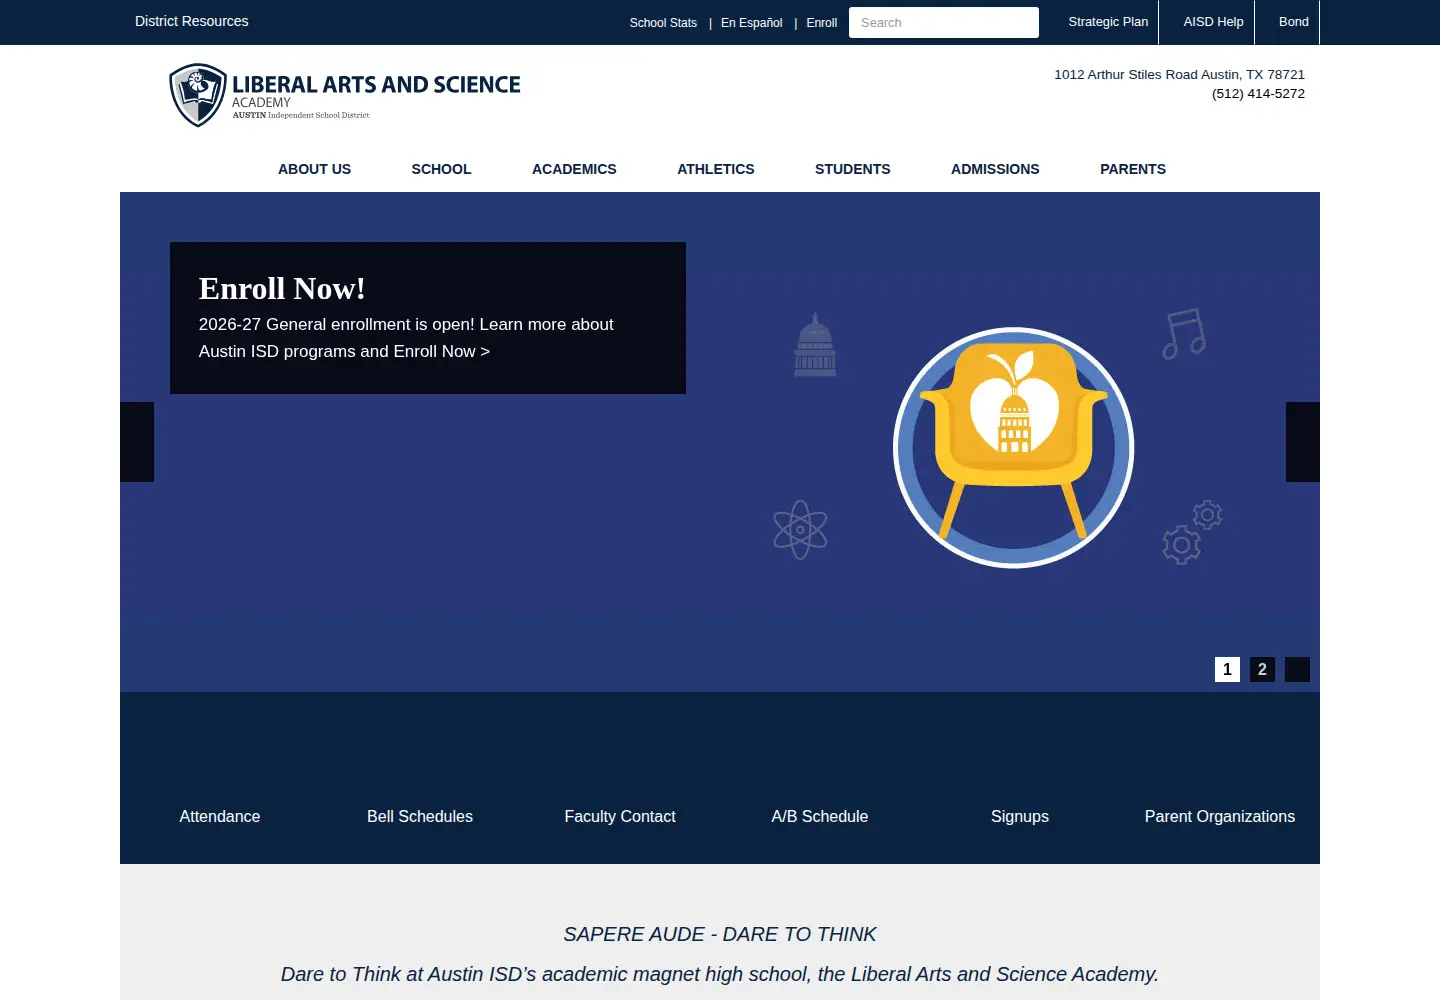Screen dimensions: 1440x1000
Task: Switch the site to En Español
Action: coord(752,23)
